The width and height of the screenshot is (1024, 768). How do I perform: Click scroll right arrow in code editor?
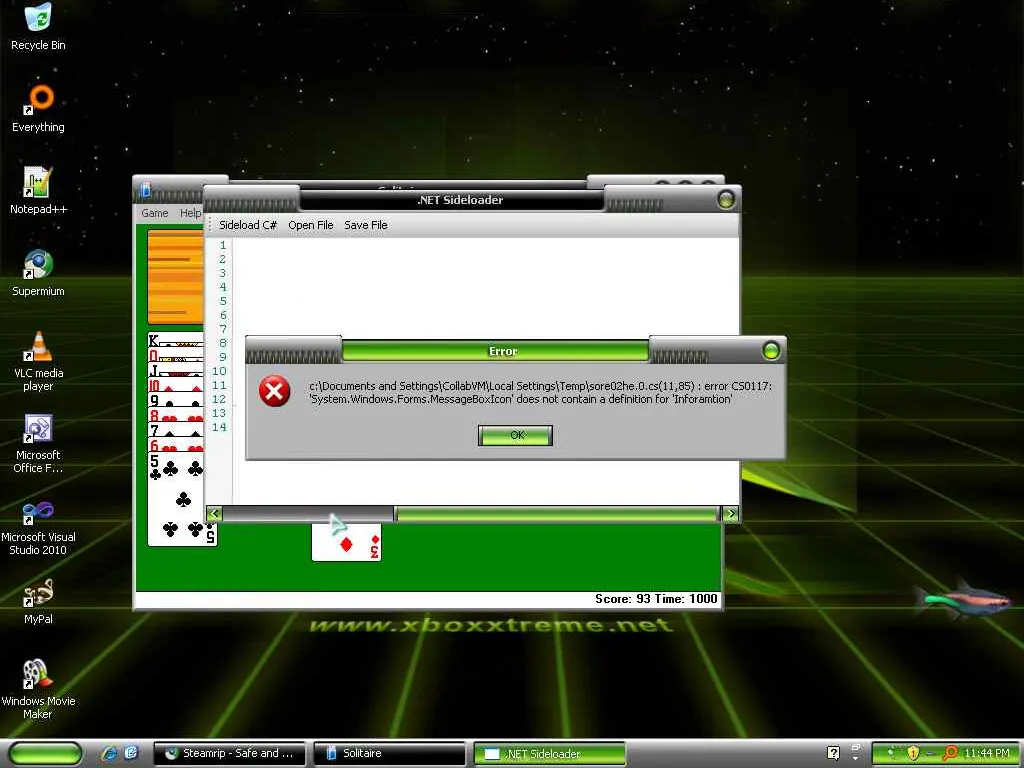(x=731, y=514)
